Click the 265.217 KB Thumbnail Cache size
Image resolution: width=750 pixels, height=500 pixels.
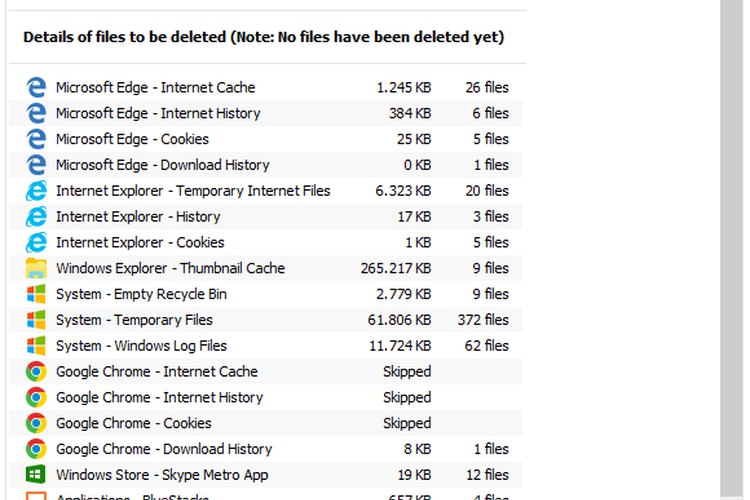tap(396, 268)
